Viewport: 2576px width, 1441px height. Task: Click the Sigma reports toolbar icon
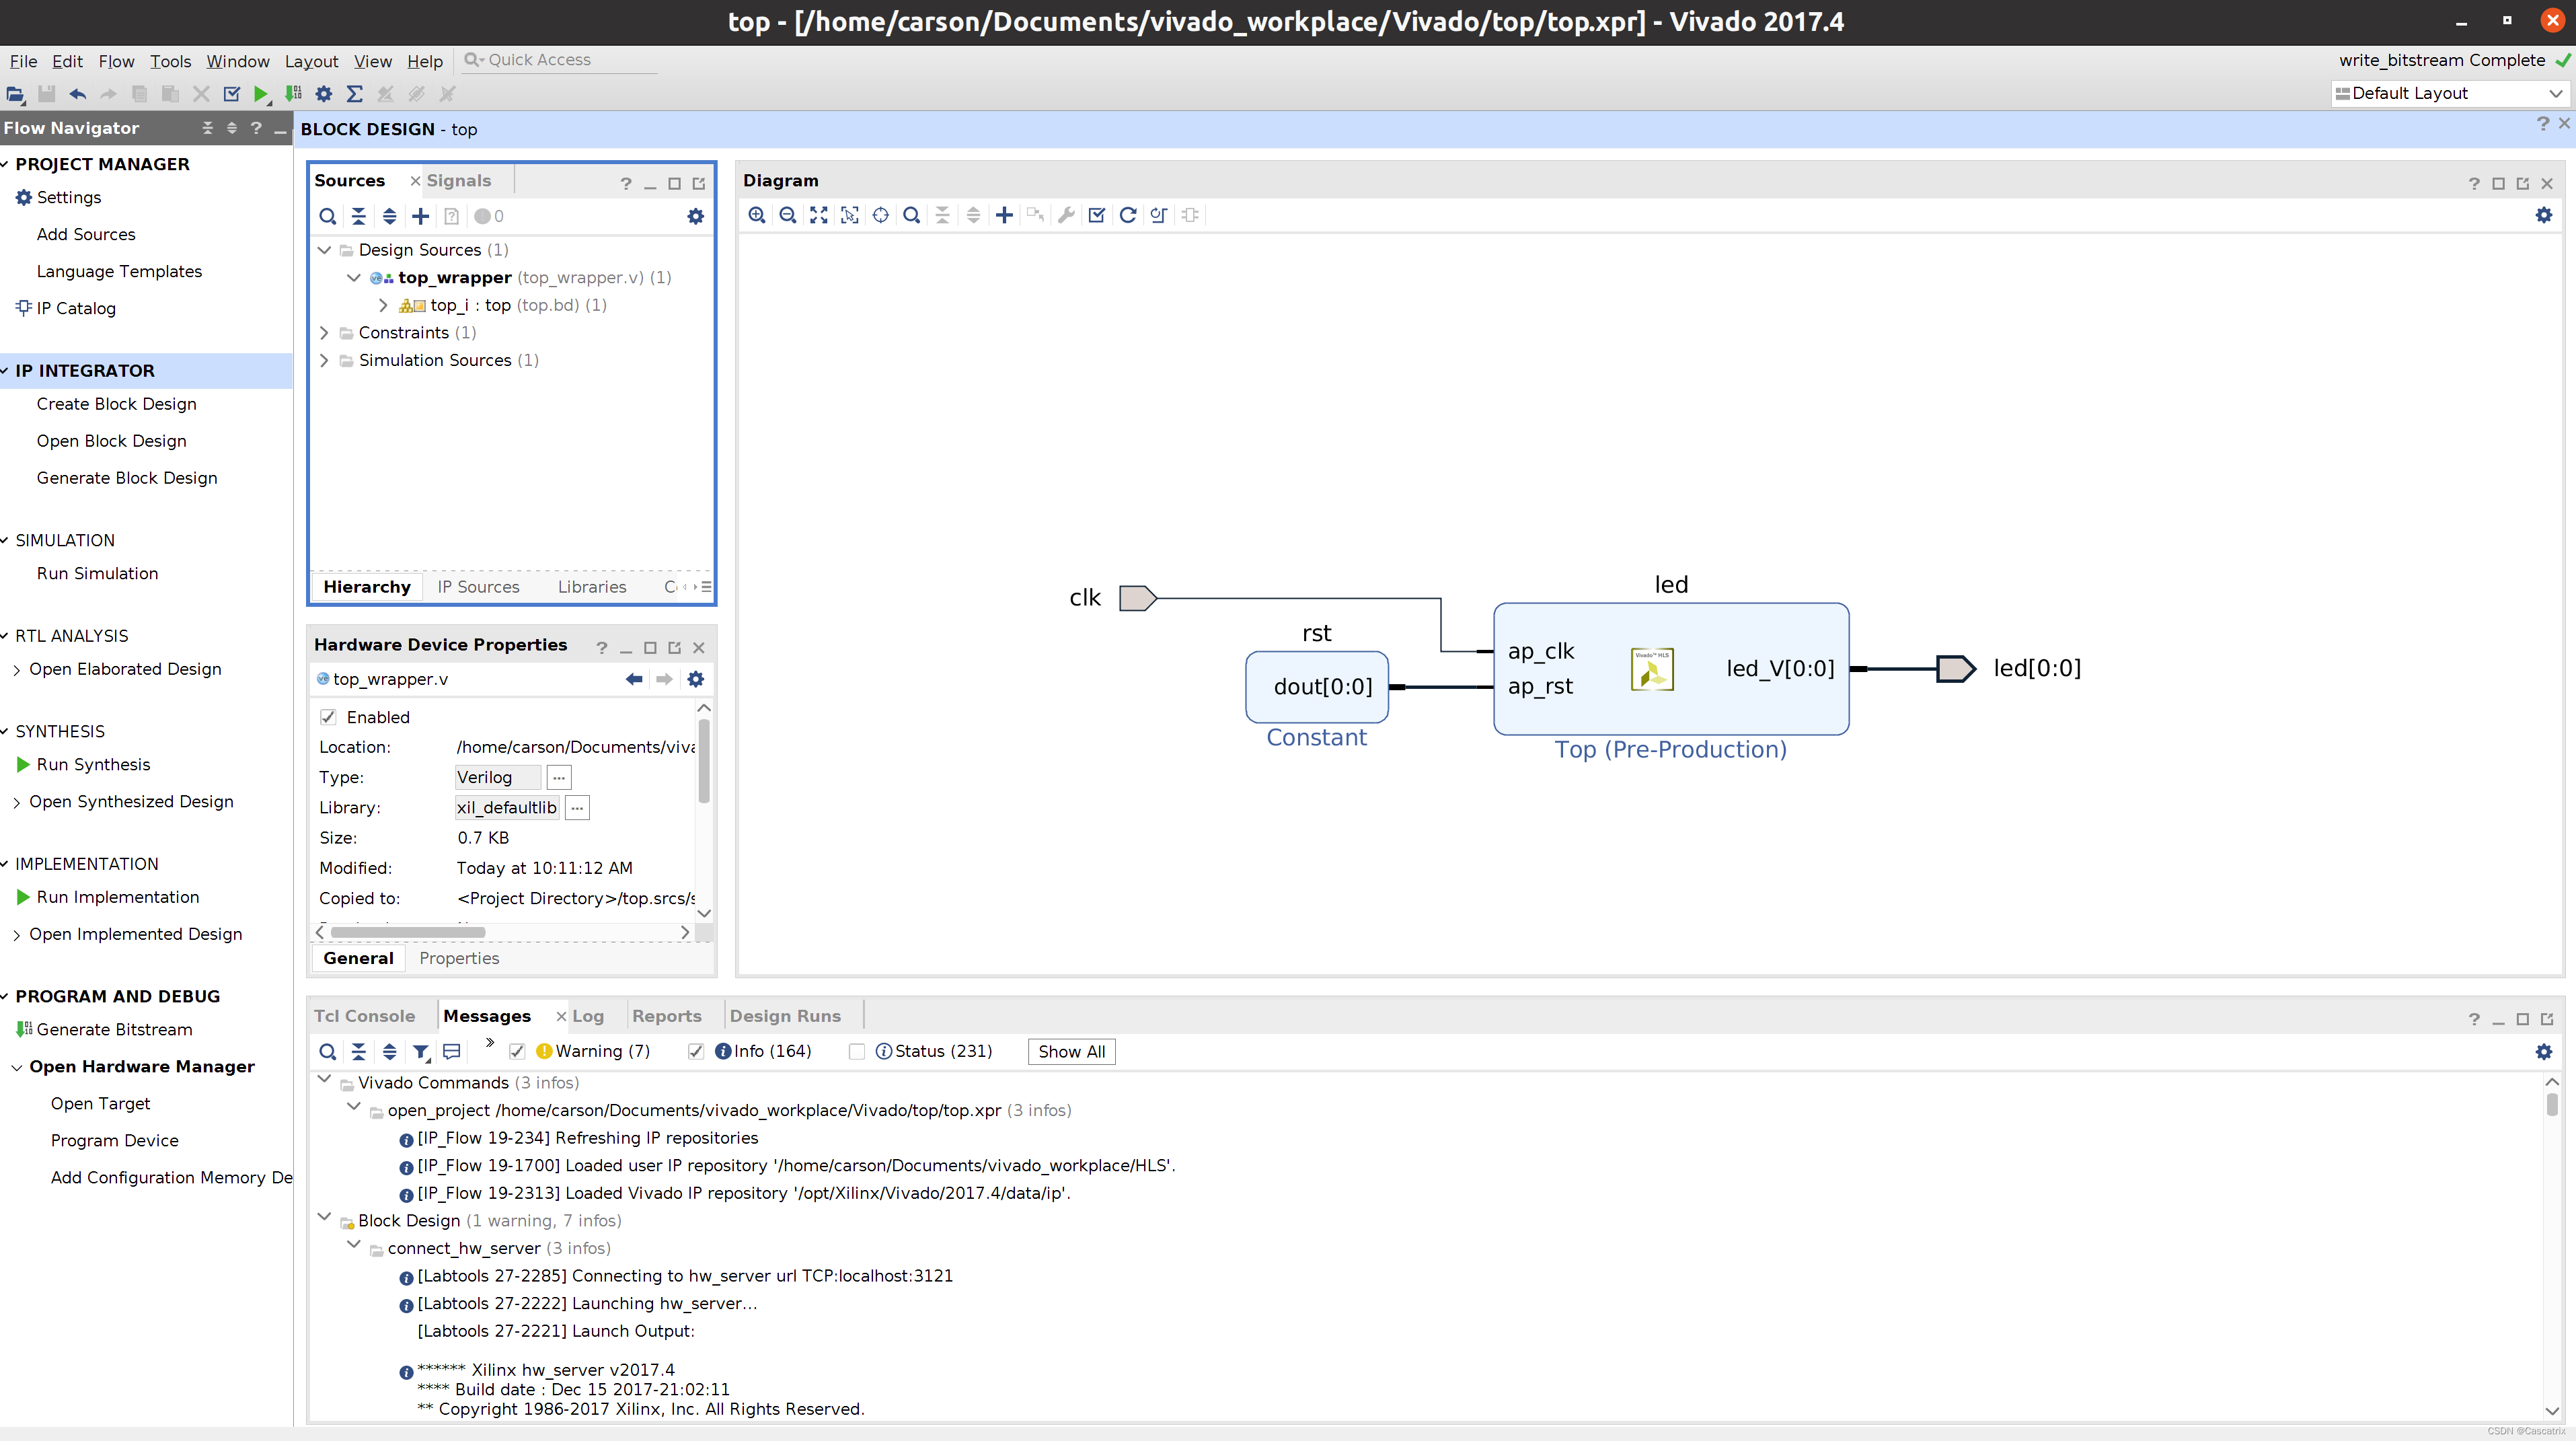point(354,94)
